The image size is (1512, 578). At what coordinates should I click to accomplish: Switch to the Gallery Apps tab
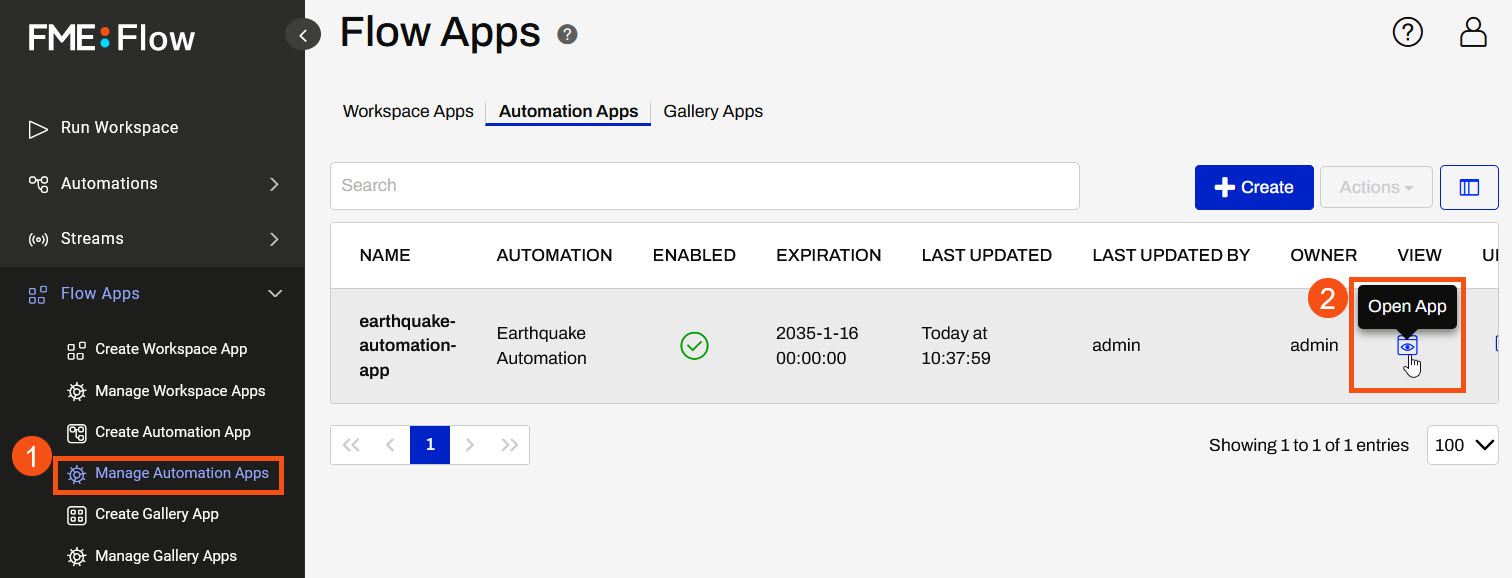tap(713, 111)
